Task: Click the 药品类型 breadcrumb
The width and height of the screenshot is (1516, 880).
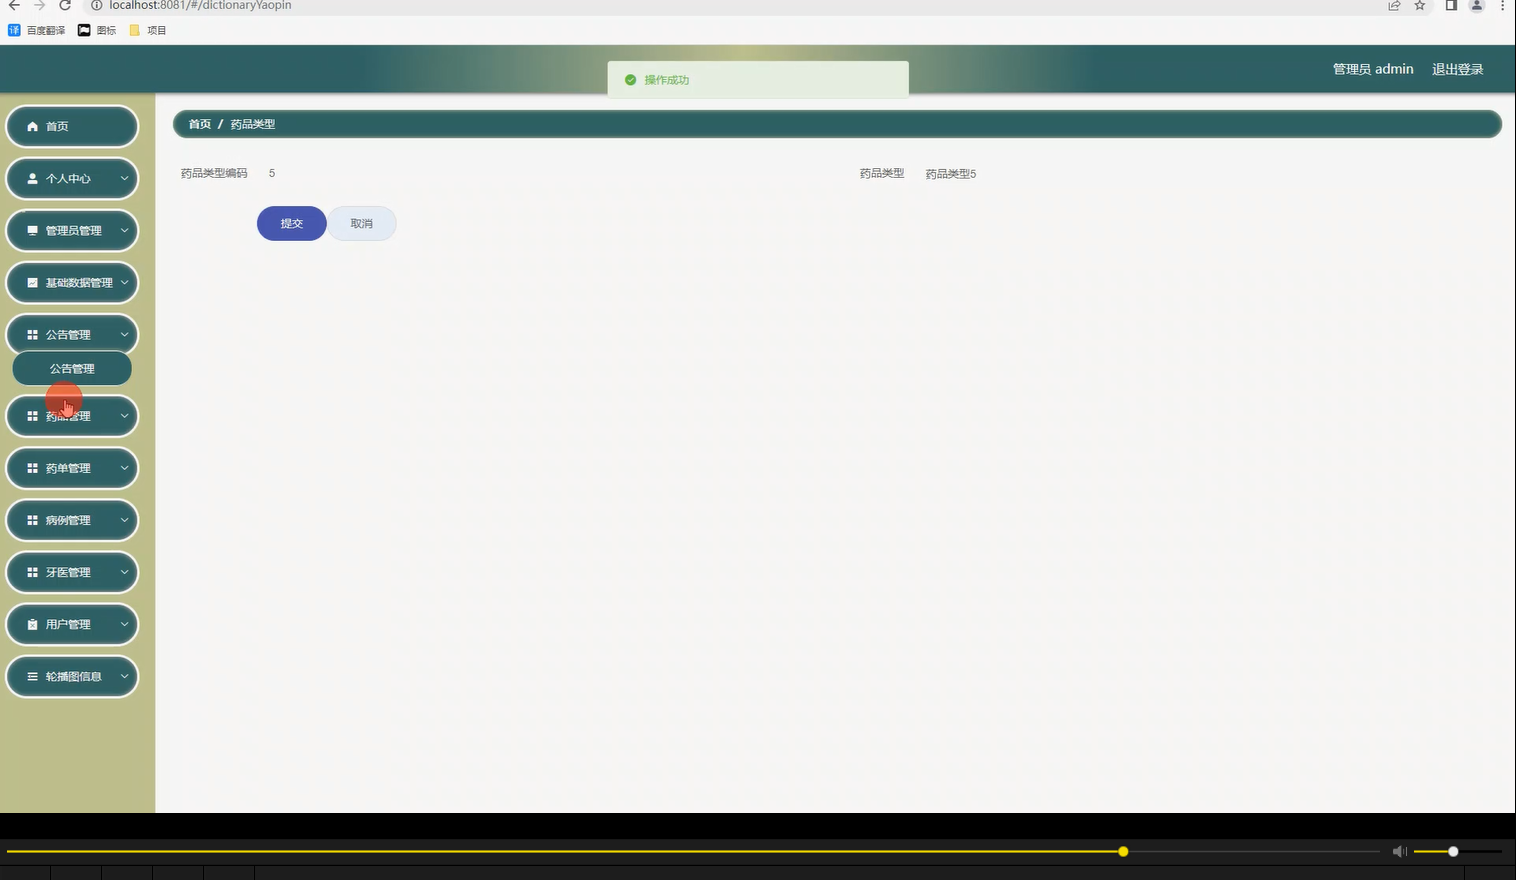Action: 253,124
